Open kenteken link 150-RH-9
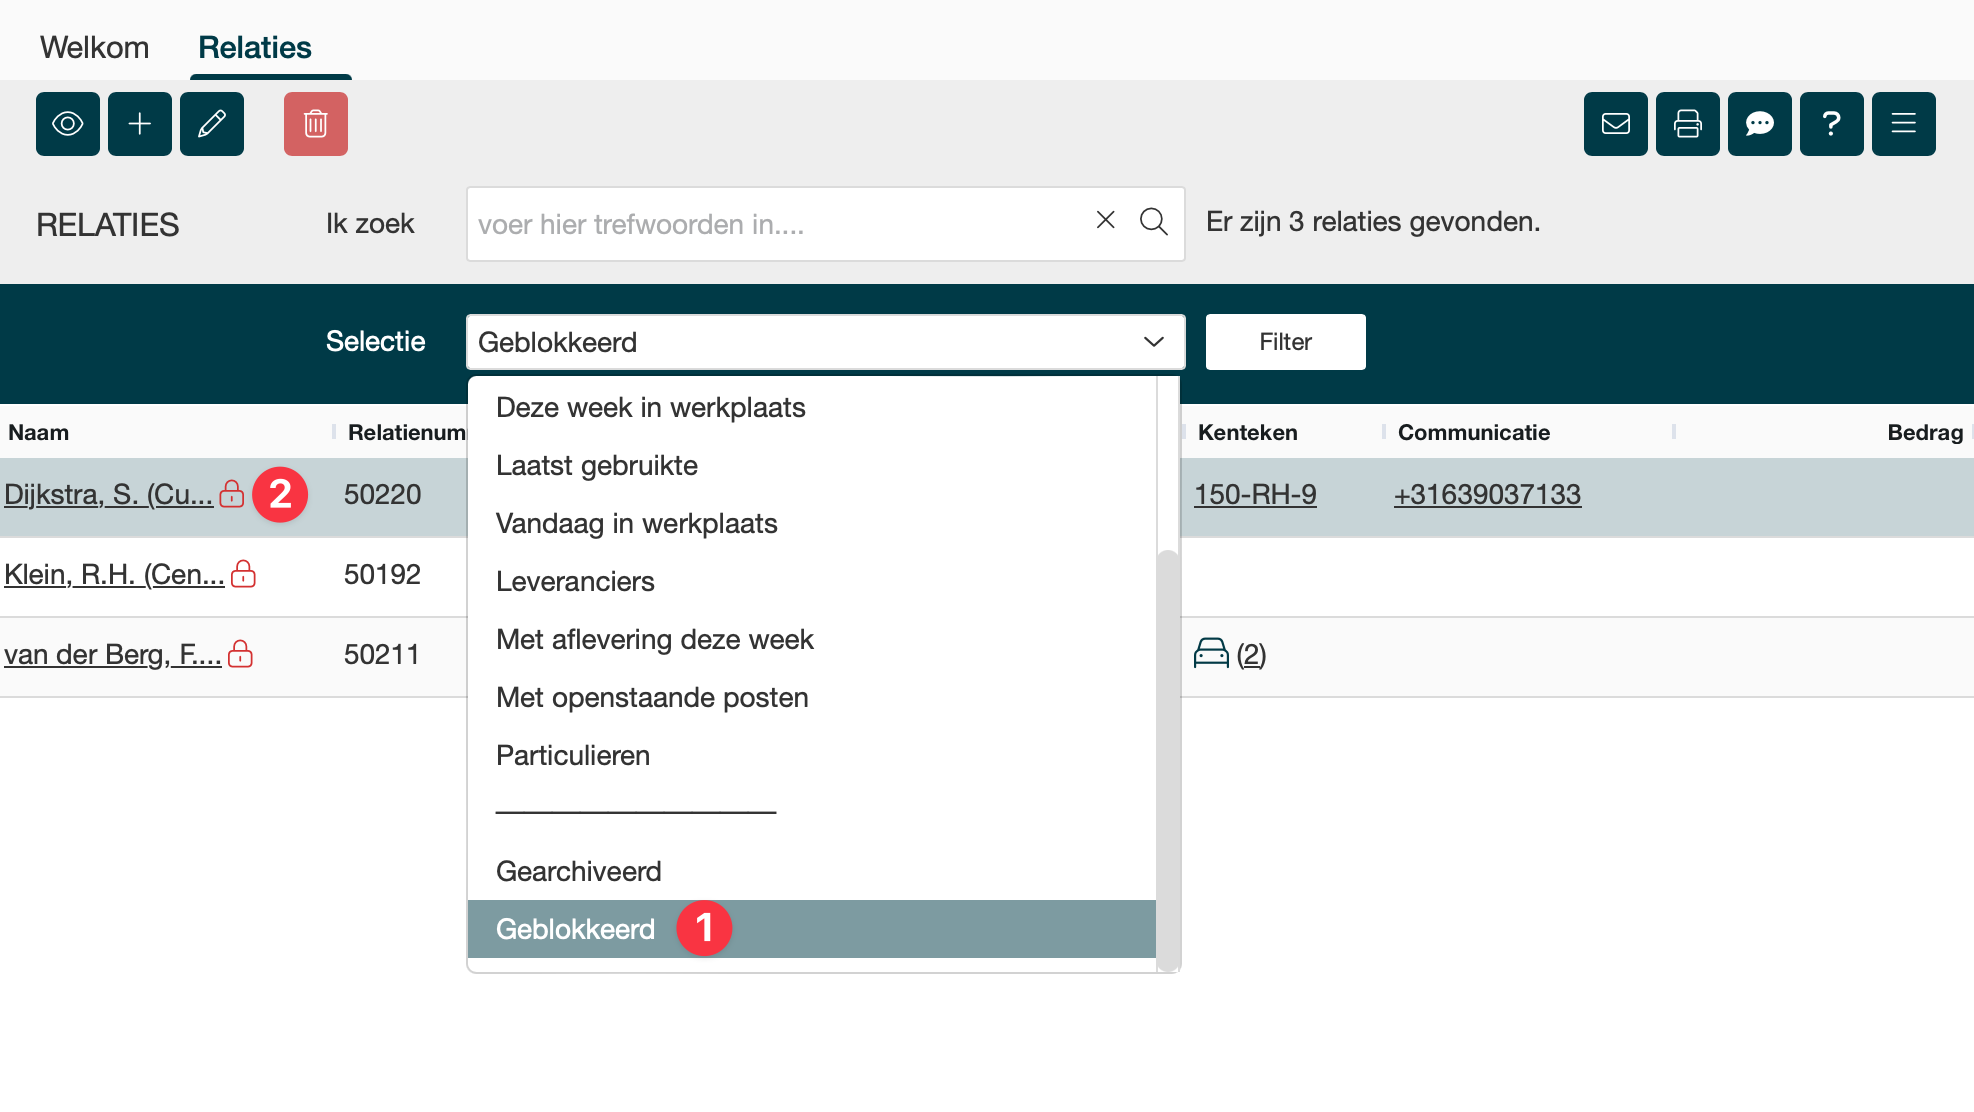Image resolution: width=1974 pixels, height=1112 pixels. click(x=1255, y=494)
